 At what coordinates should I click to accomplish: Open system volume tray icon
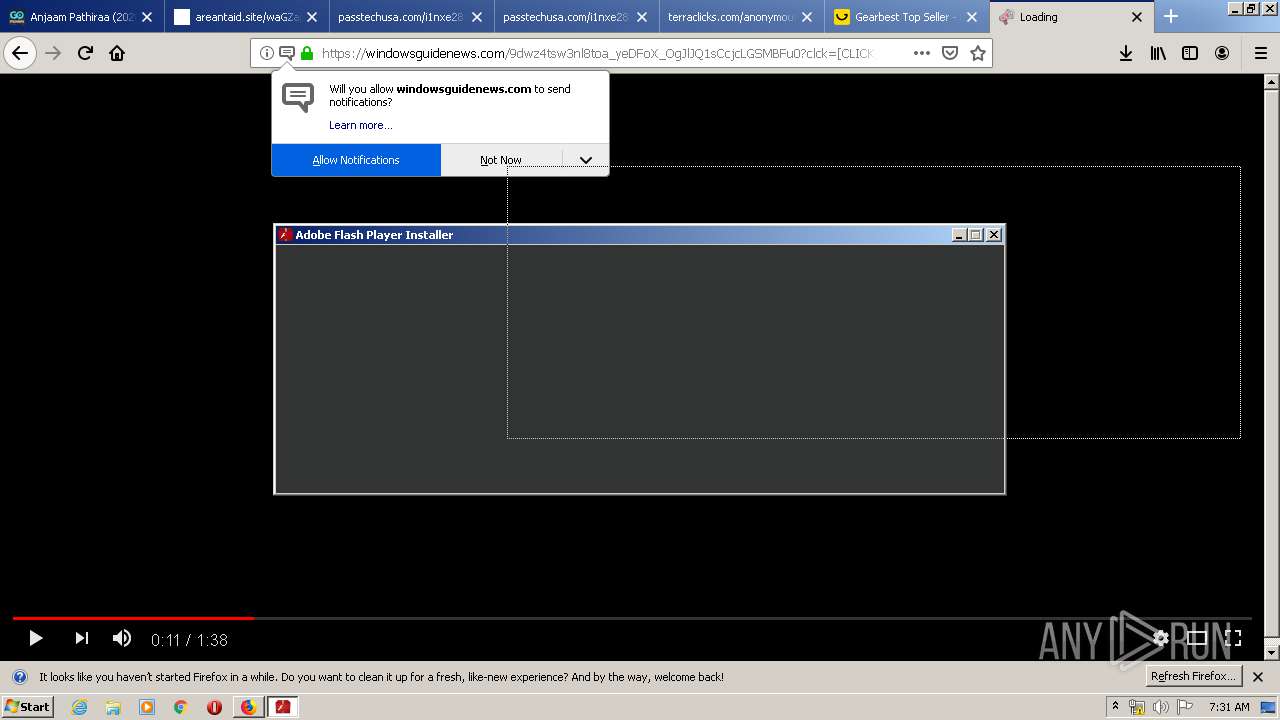(1161, 707)
